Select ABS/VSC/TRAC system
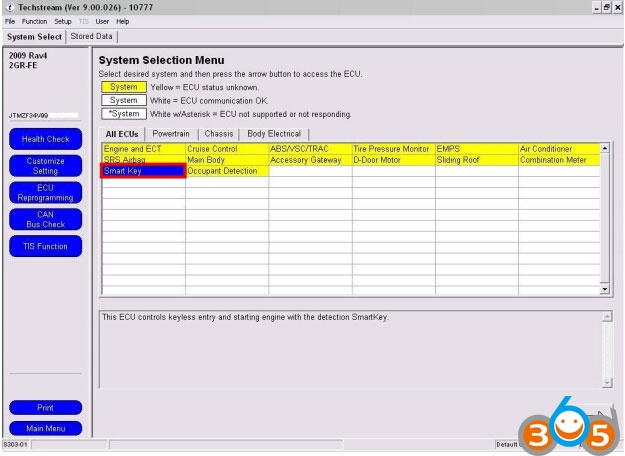Screen dimensions: 625x456 [x=310, y=149]
